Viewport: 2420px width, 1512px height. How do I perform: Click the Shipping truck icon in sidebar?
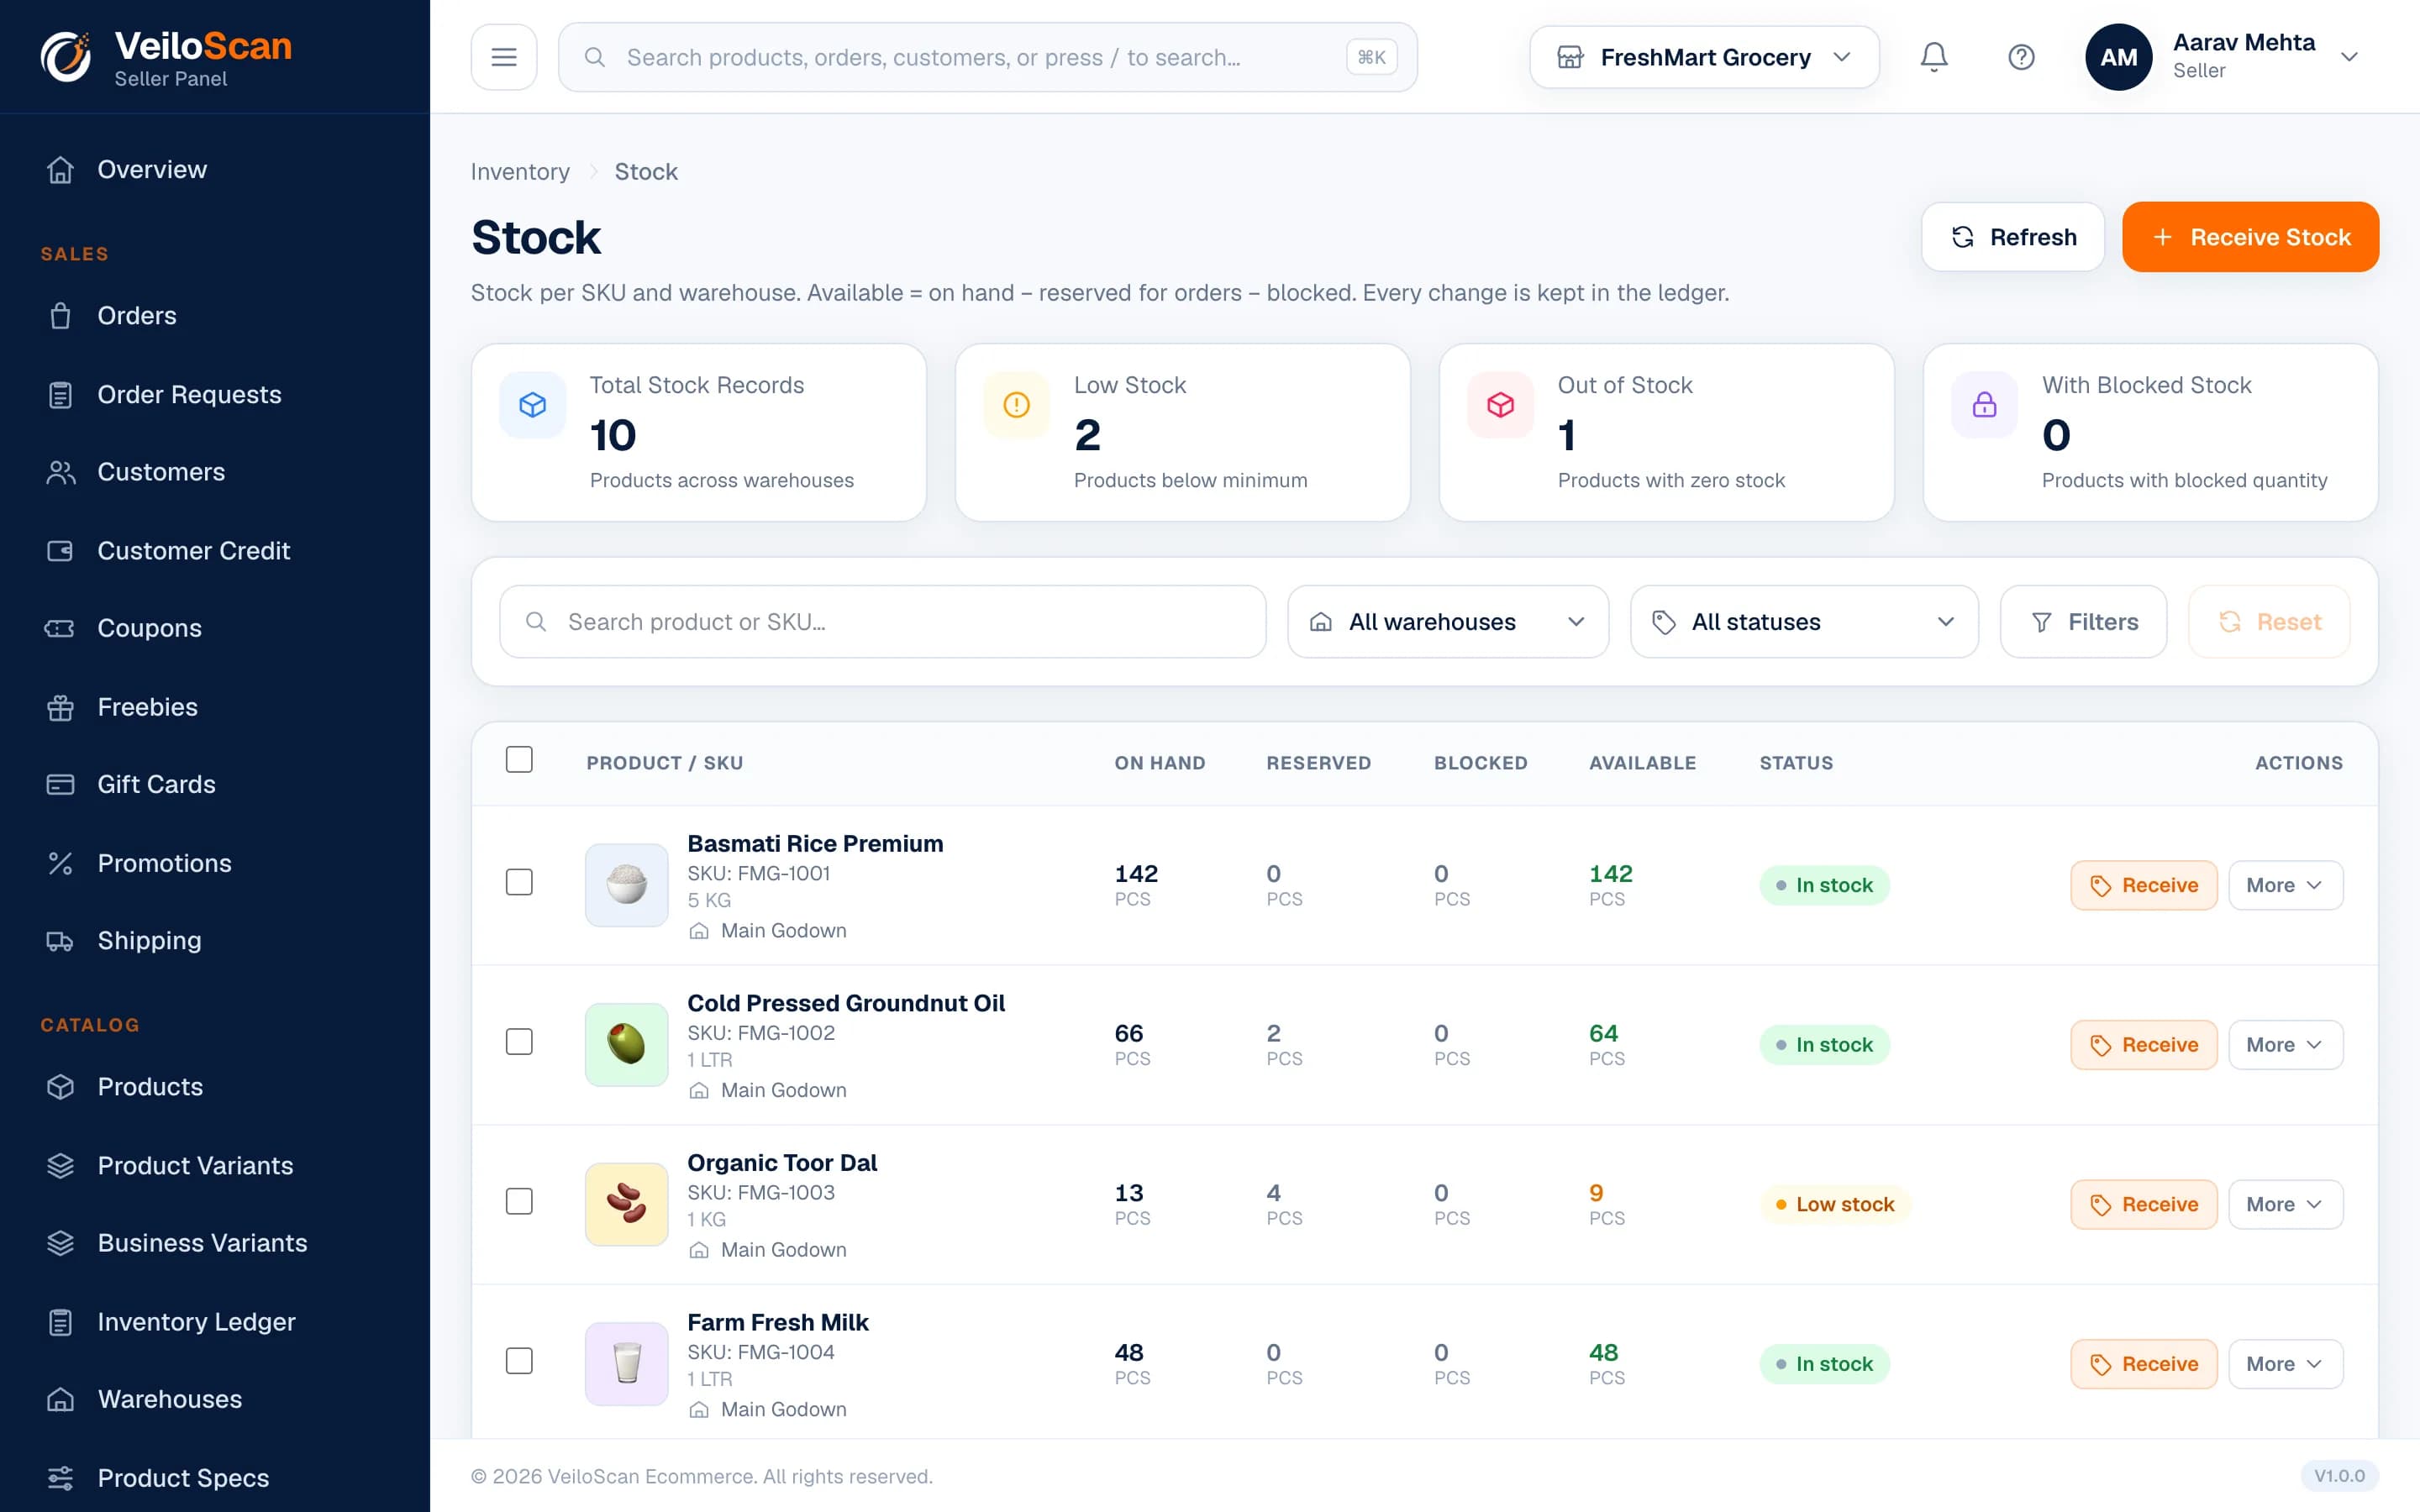[60, 941]
